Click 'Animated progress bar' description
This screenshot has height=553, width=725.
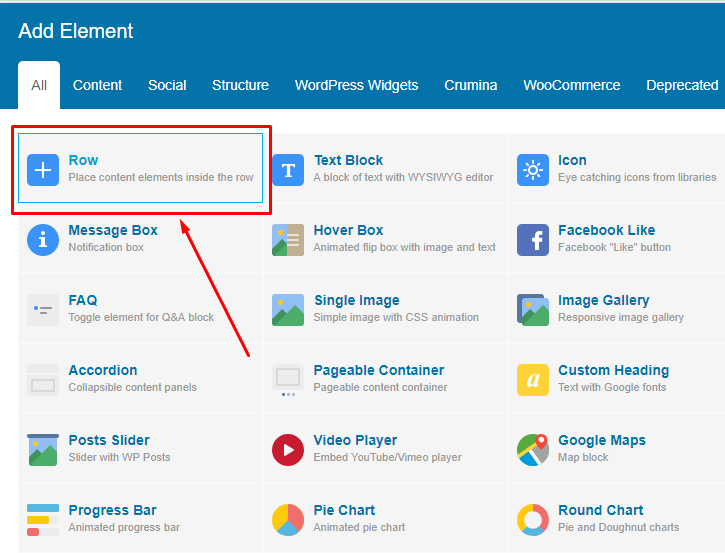[124, 527]
